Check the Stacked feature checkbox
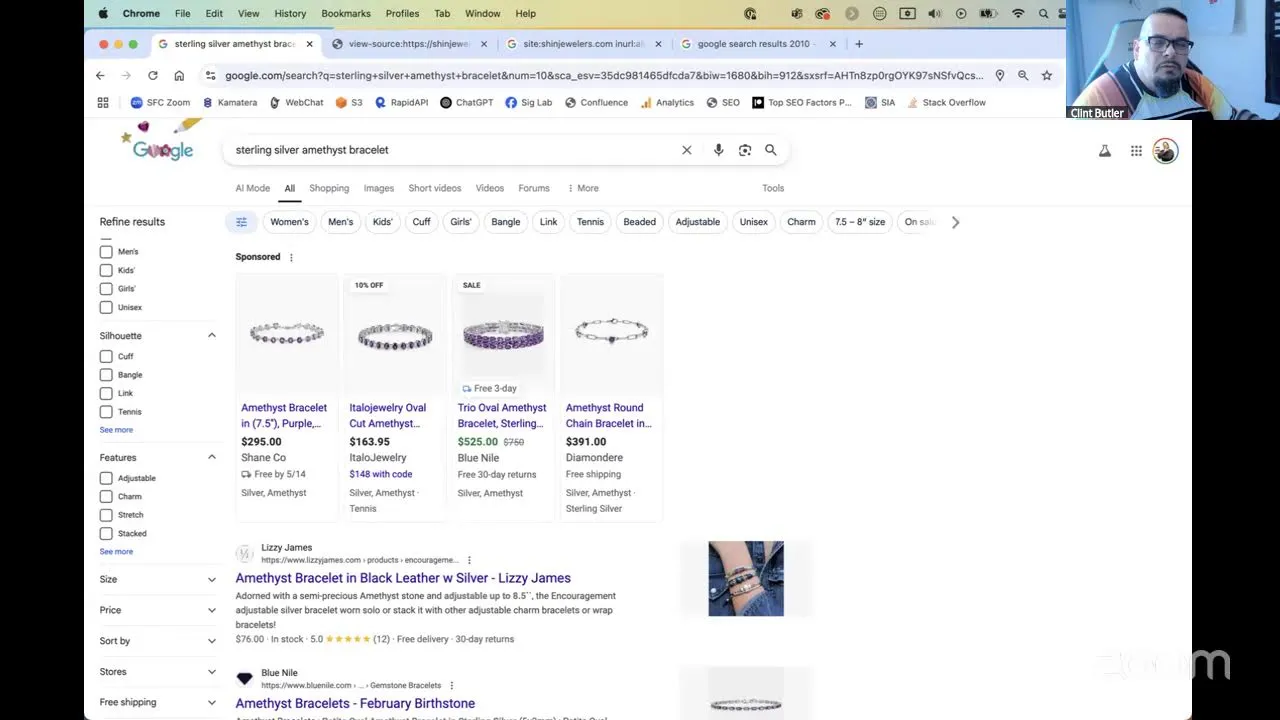Screen dimensions: 1280x720 click(x=106, y=534)
